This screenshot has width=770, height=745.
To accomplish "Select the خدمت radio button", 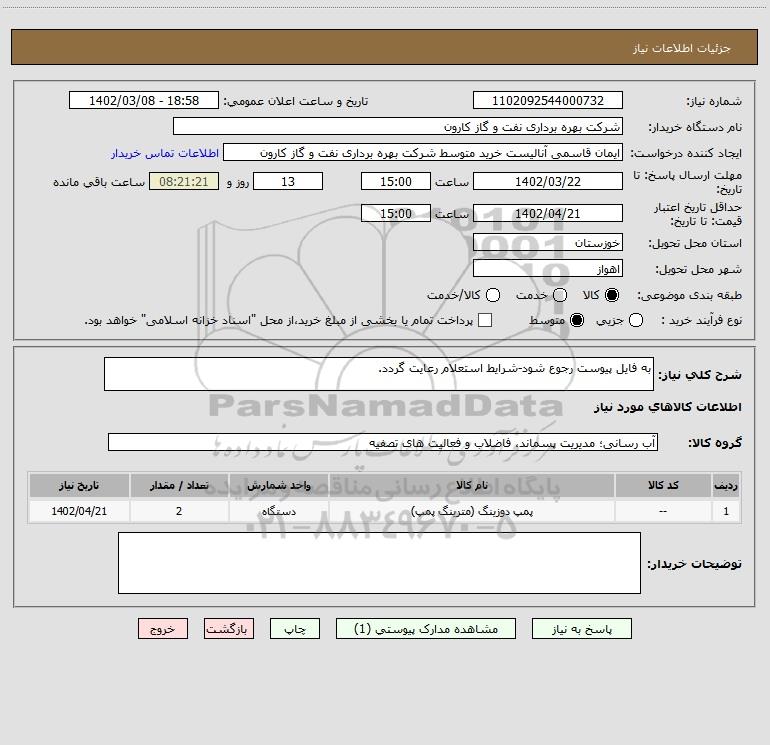I will pyautogui.click(x=560, y=295).
